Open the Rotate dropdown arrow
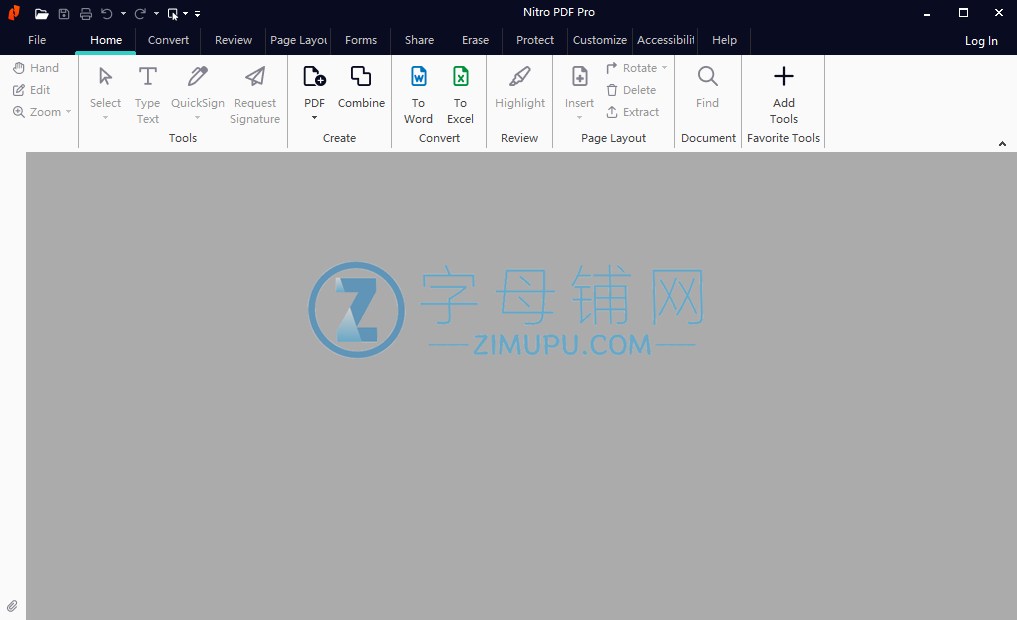 [x=664, y=68]
